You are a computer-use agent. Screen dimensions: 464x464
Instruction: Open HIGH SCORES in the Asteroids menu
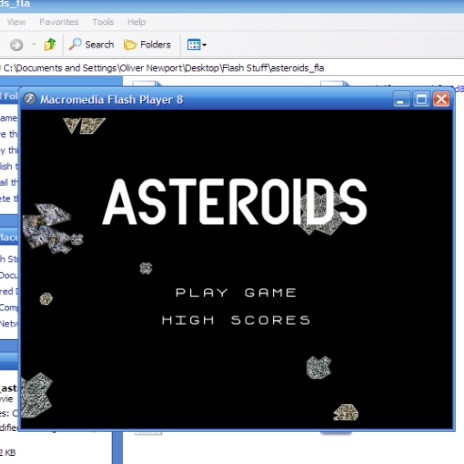(236, 320)
